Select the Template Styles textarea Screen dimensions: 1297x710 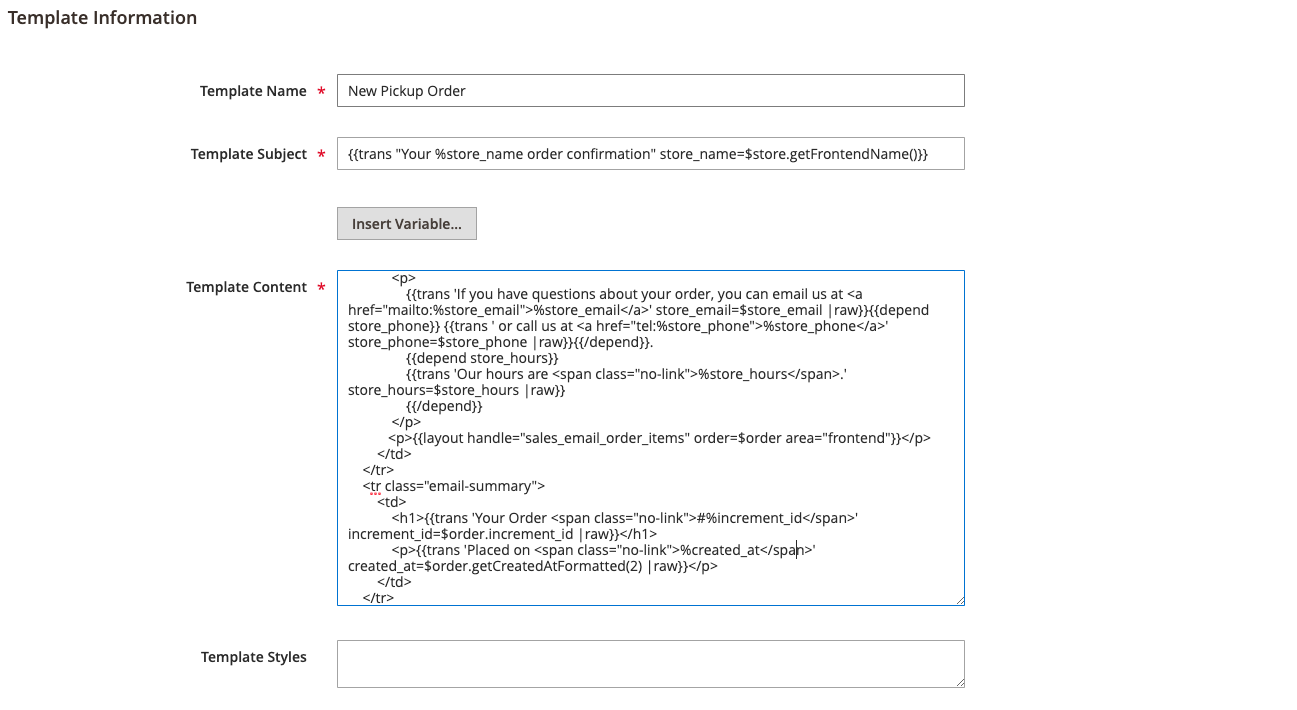click(x=651, y=664)
